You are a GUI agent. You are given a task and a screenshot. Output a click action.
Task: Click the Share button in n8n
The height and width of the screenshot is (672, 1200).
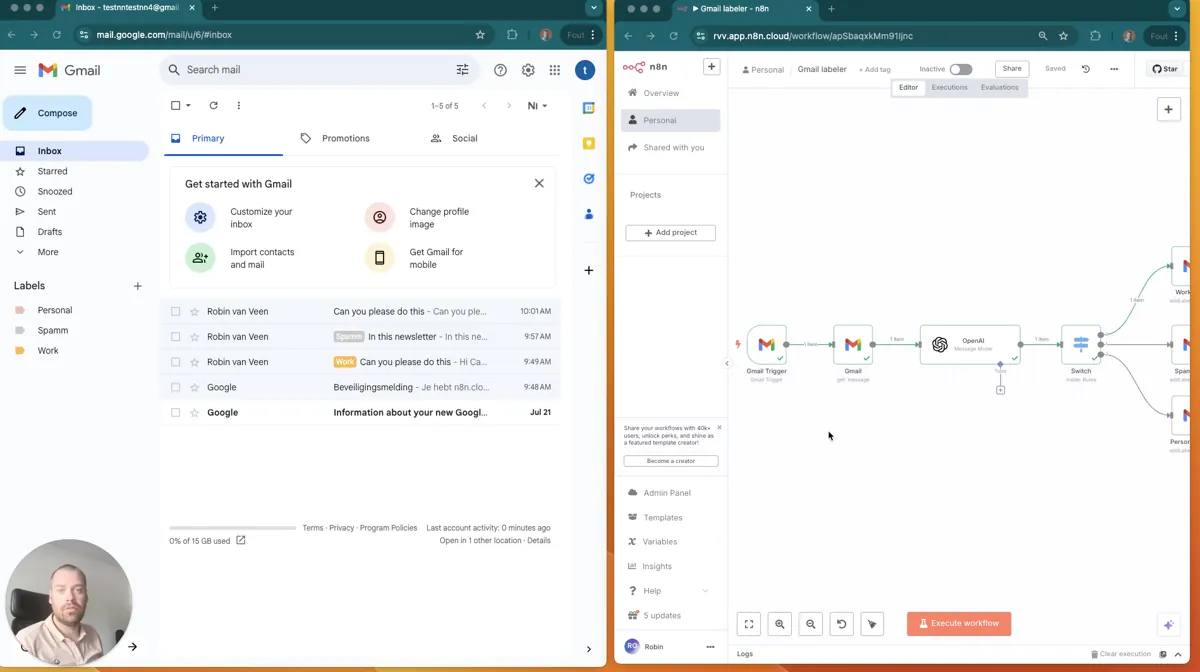(x=1012, y=69)
